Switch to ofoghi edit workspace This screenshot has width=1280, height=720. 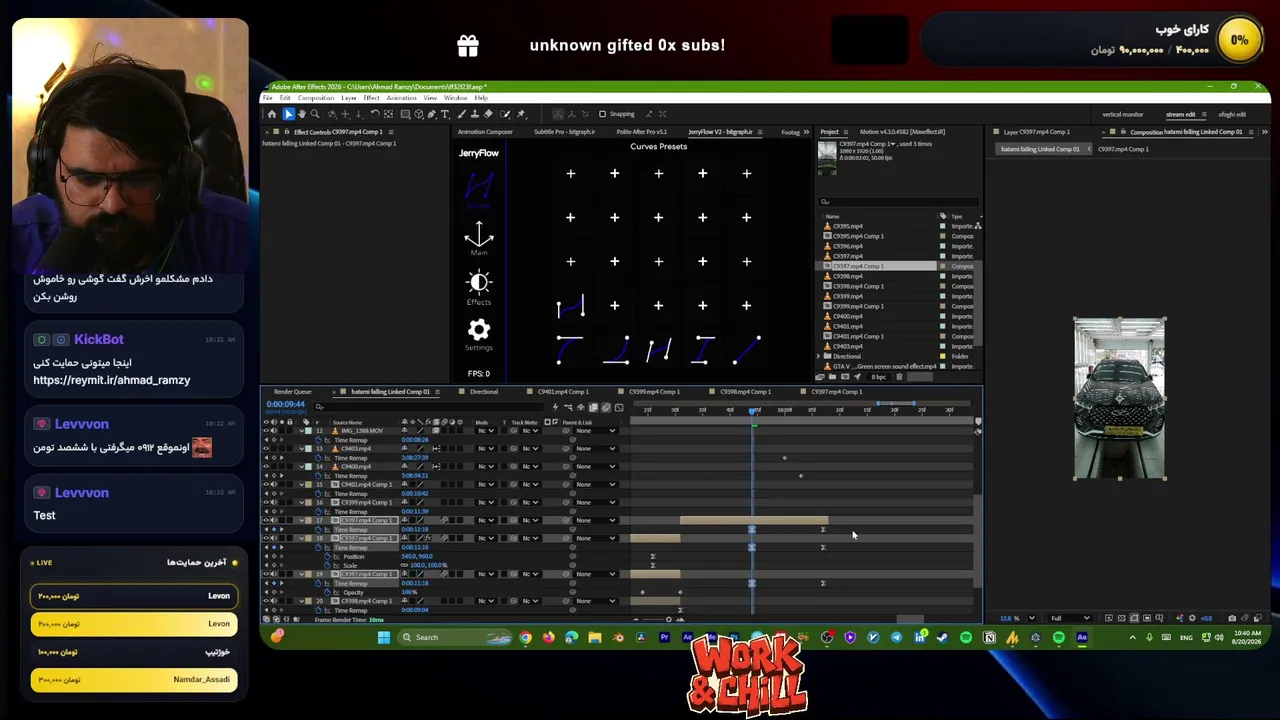click(x=1232, y=115)
